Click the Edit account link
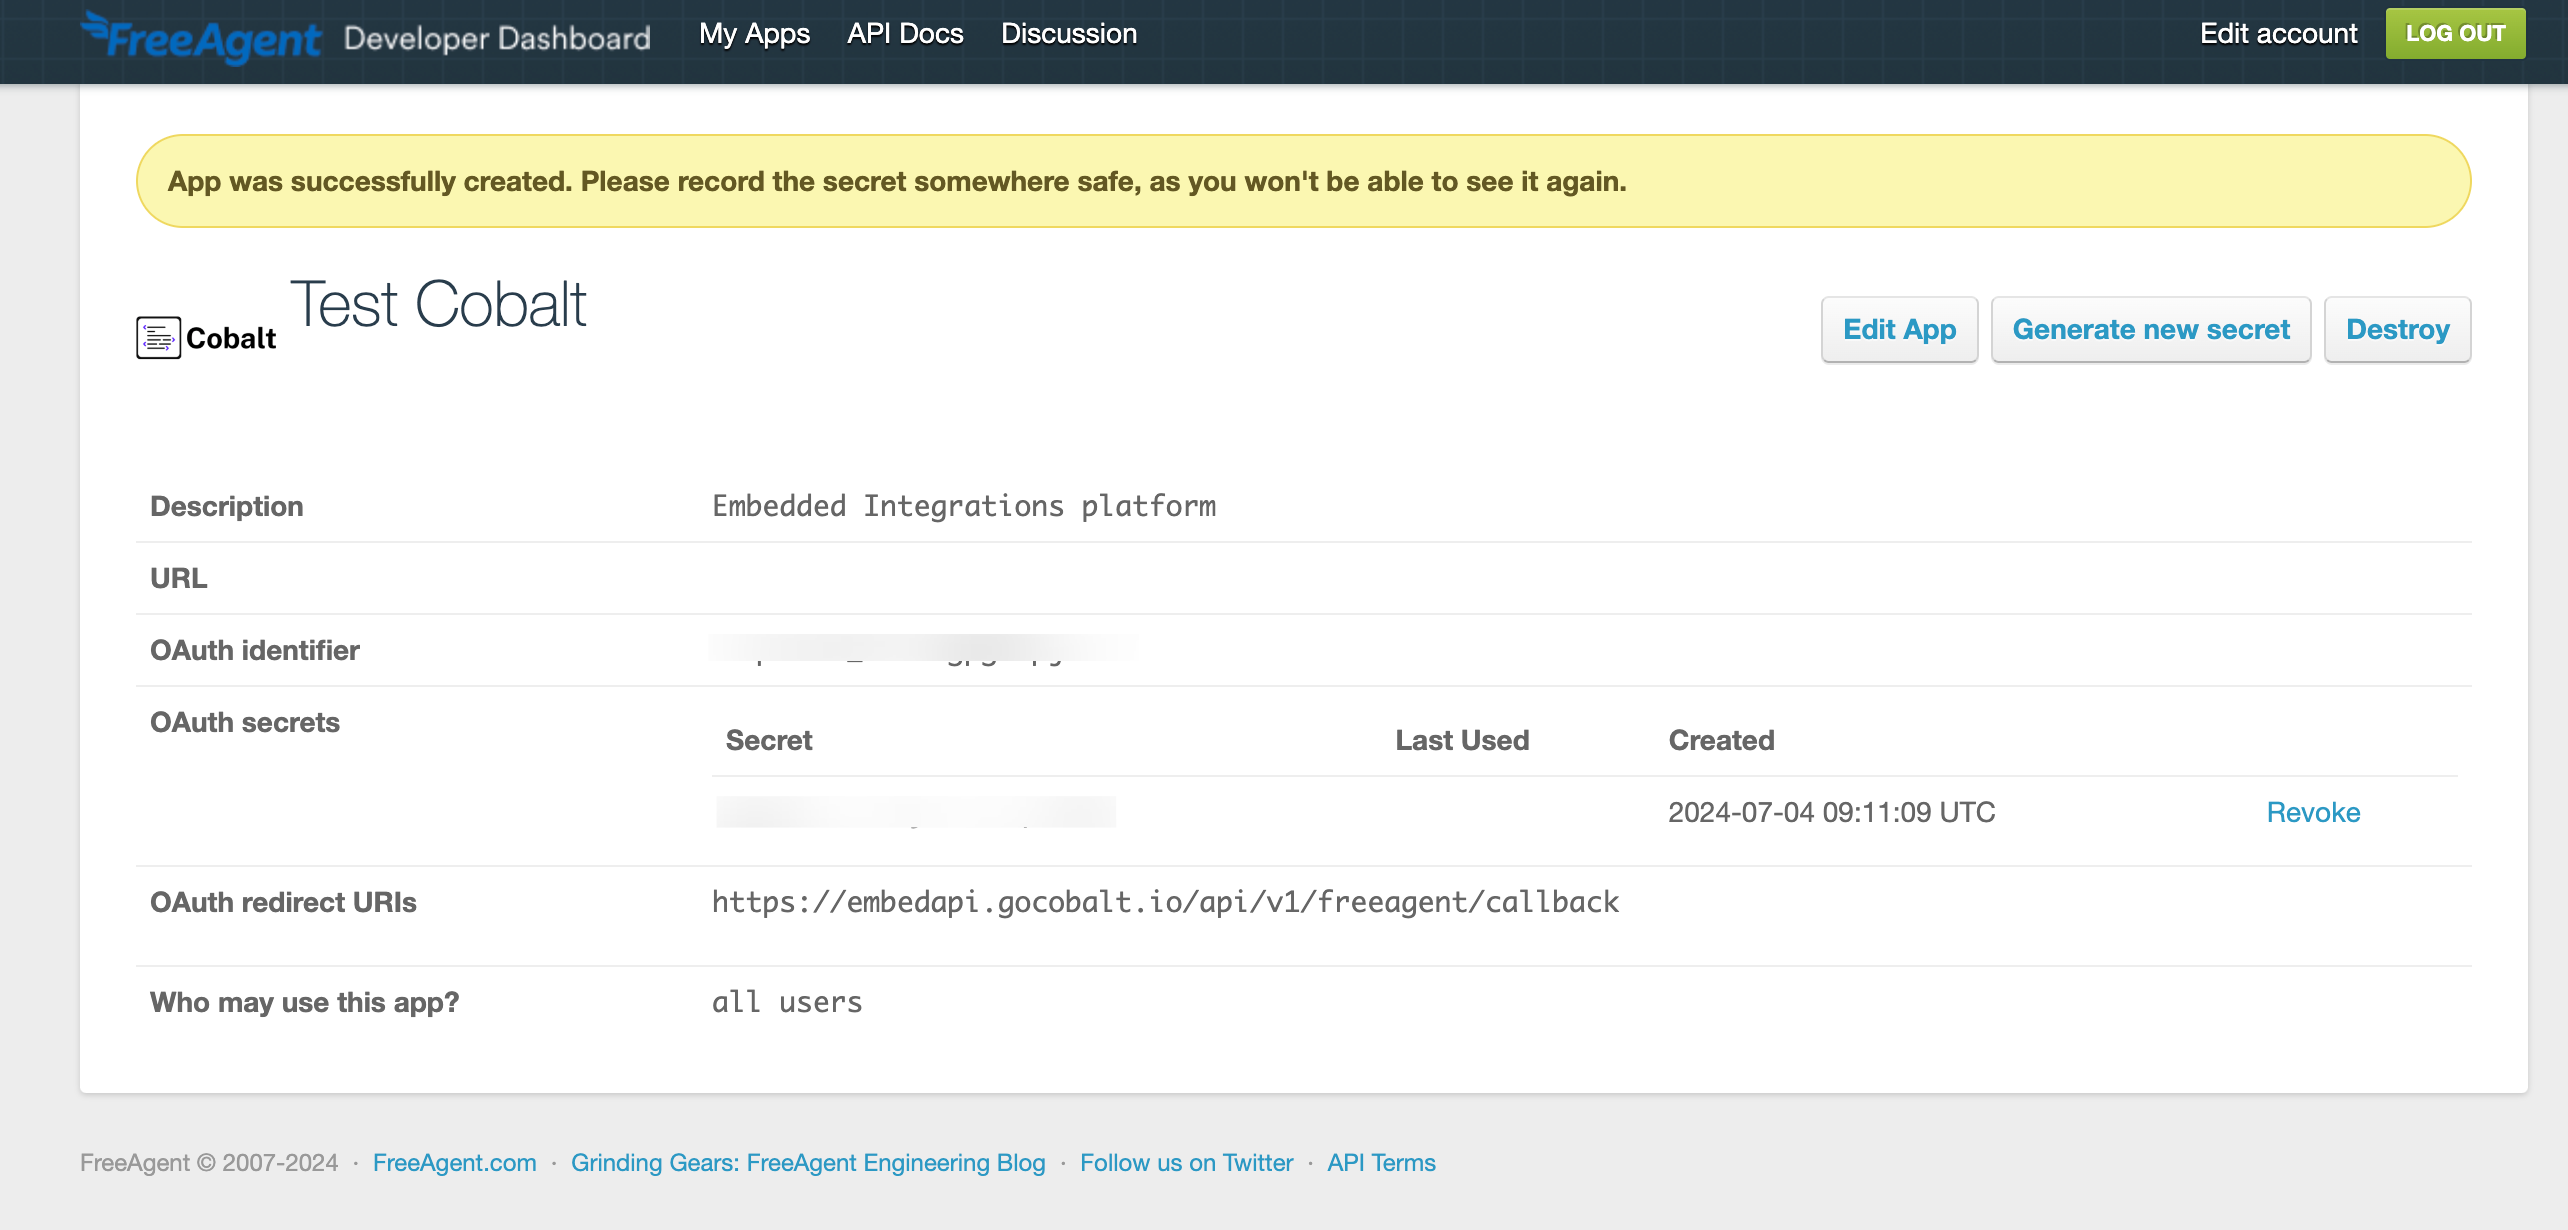Screen dimensions: 2568x1230 coord(2278,34)
